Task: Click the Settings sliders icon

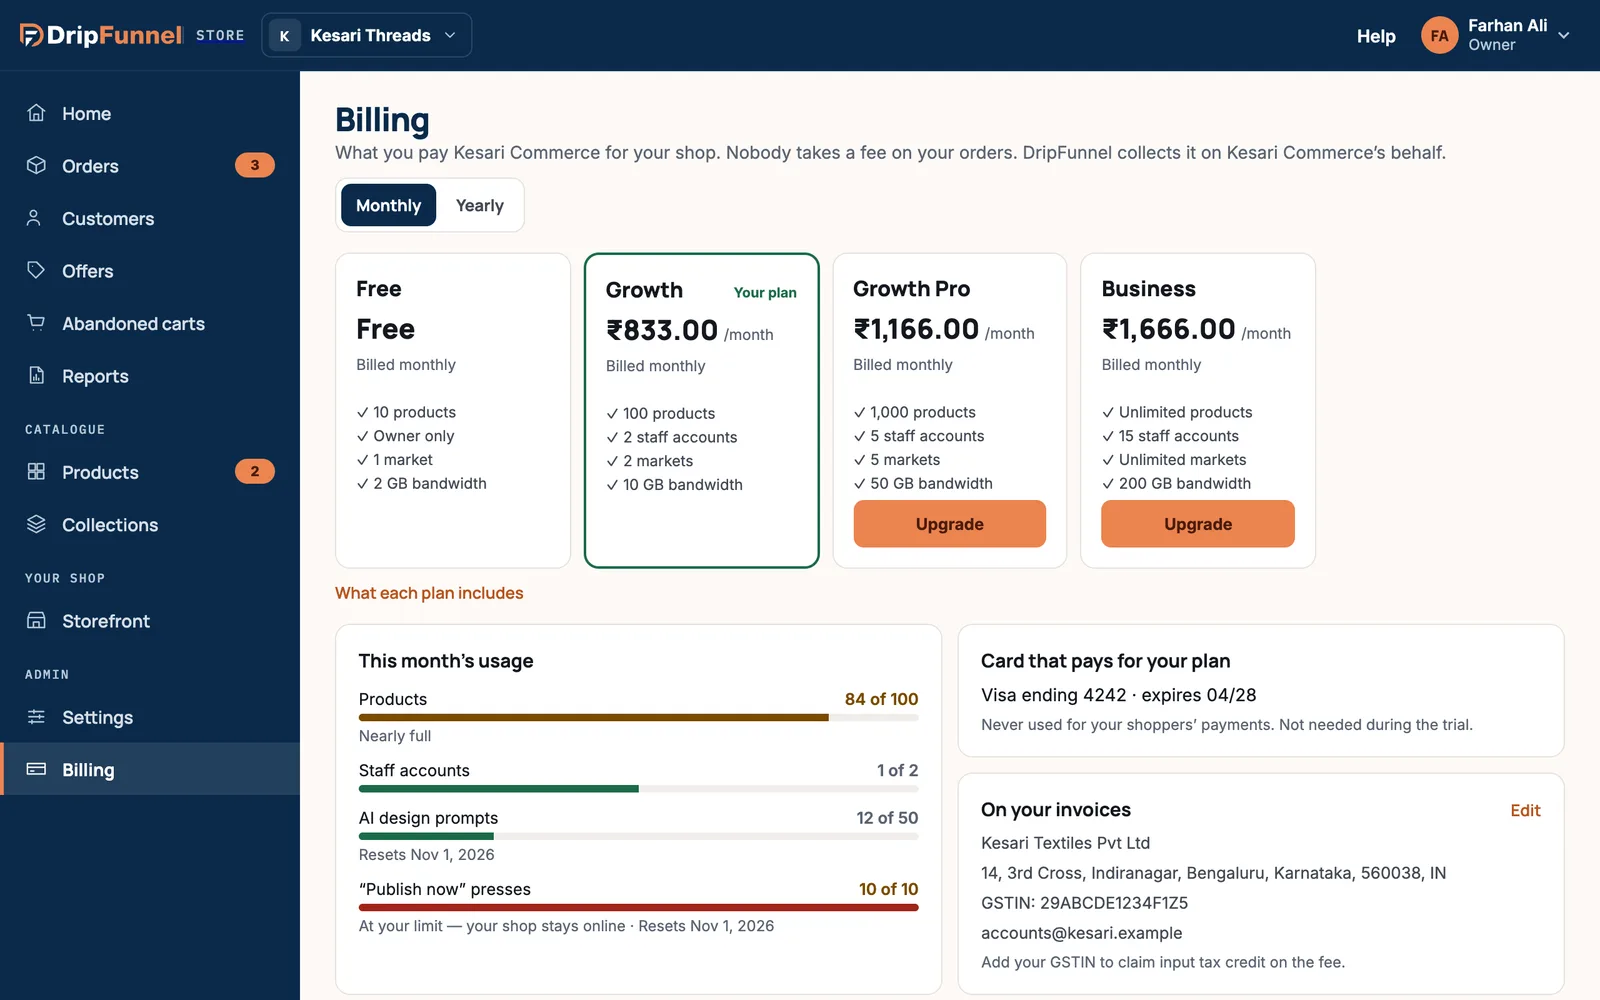Action: point(36,717)
